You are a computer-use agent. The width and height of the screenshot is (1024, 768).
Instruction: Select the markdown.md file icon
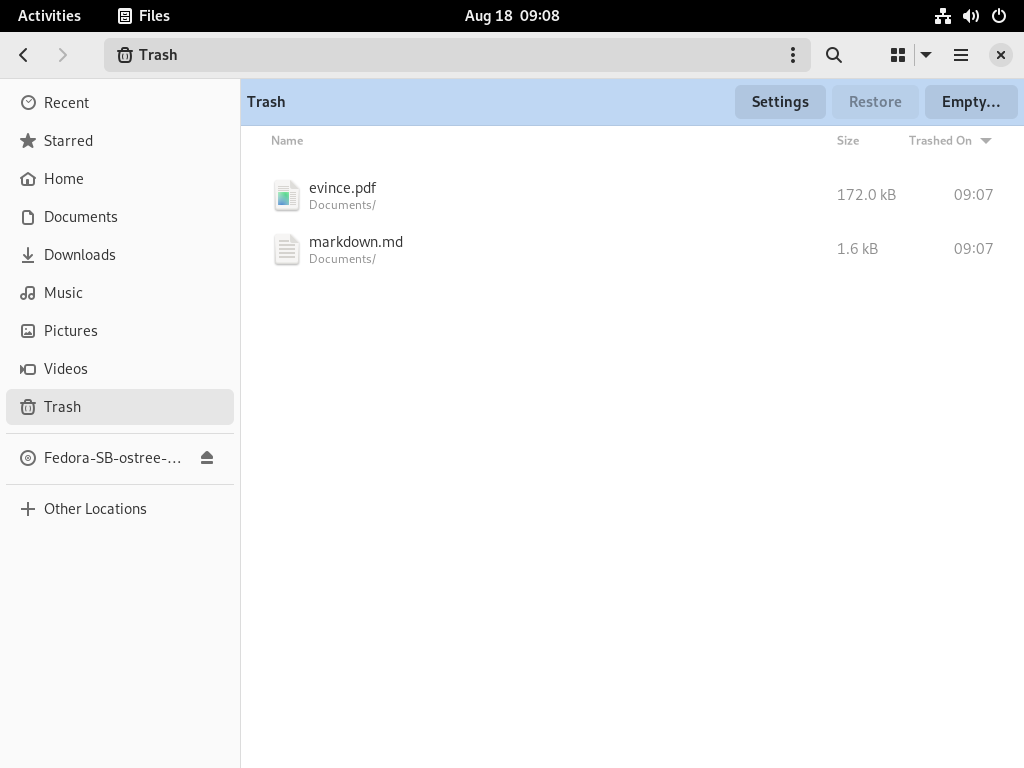pos(287,249)
